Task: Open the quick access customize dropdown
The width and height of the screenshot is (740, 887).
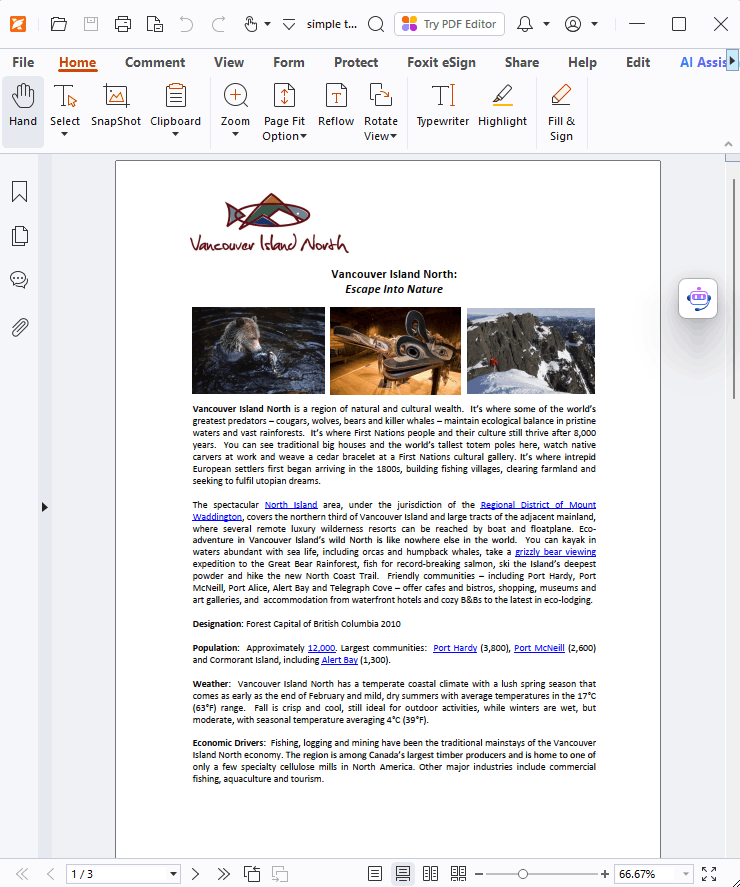Action: (289, 24)
